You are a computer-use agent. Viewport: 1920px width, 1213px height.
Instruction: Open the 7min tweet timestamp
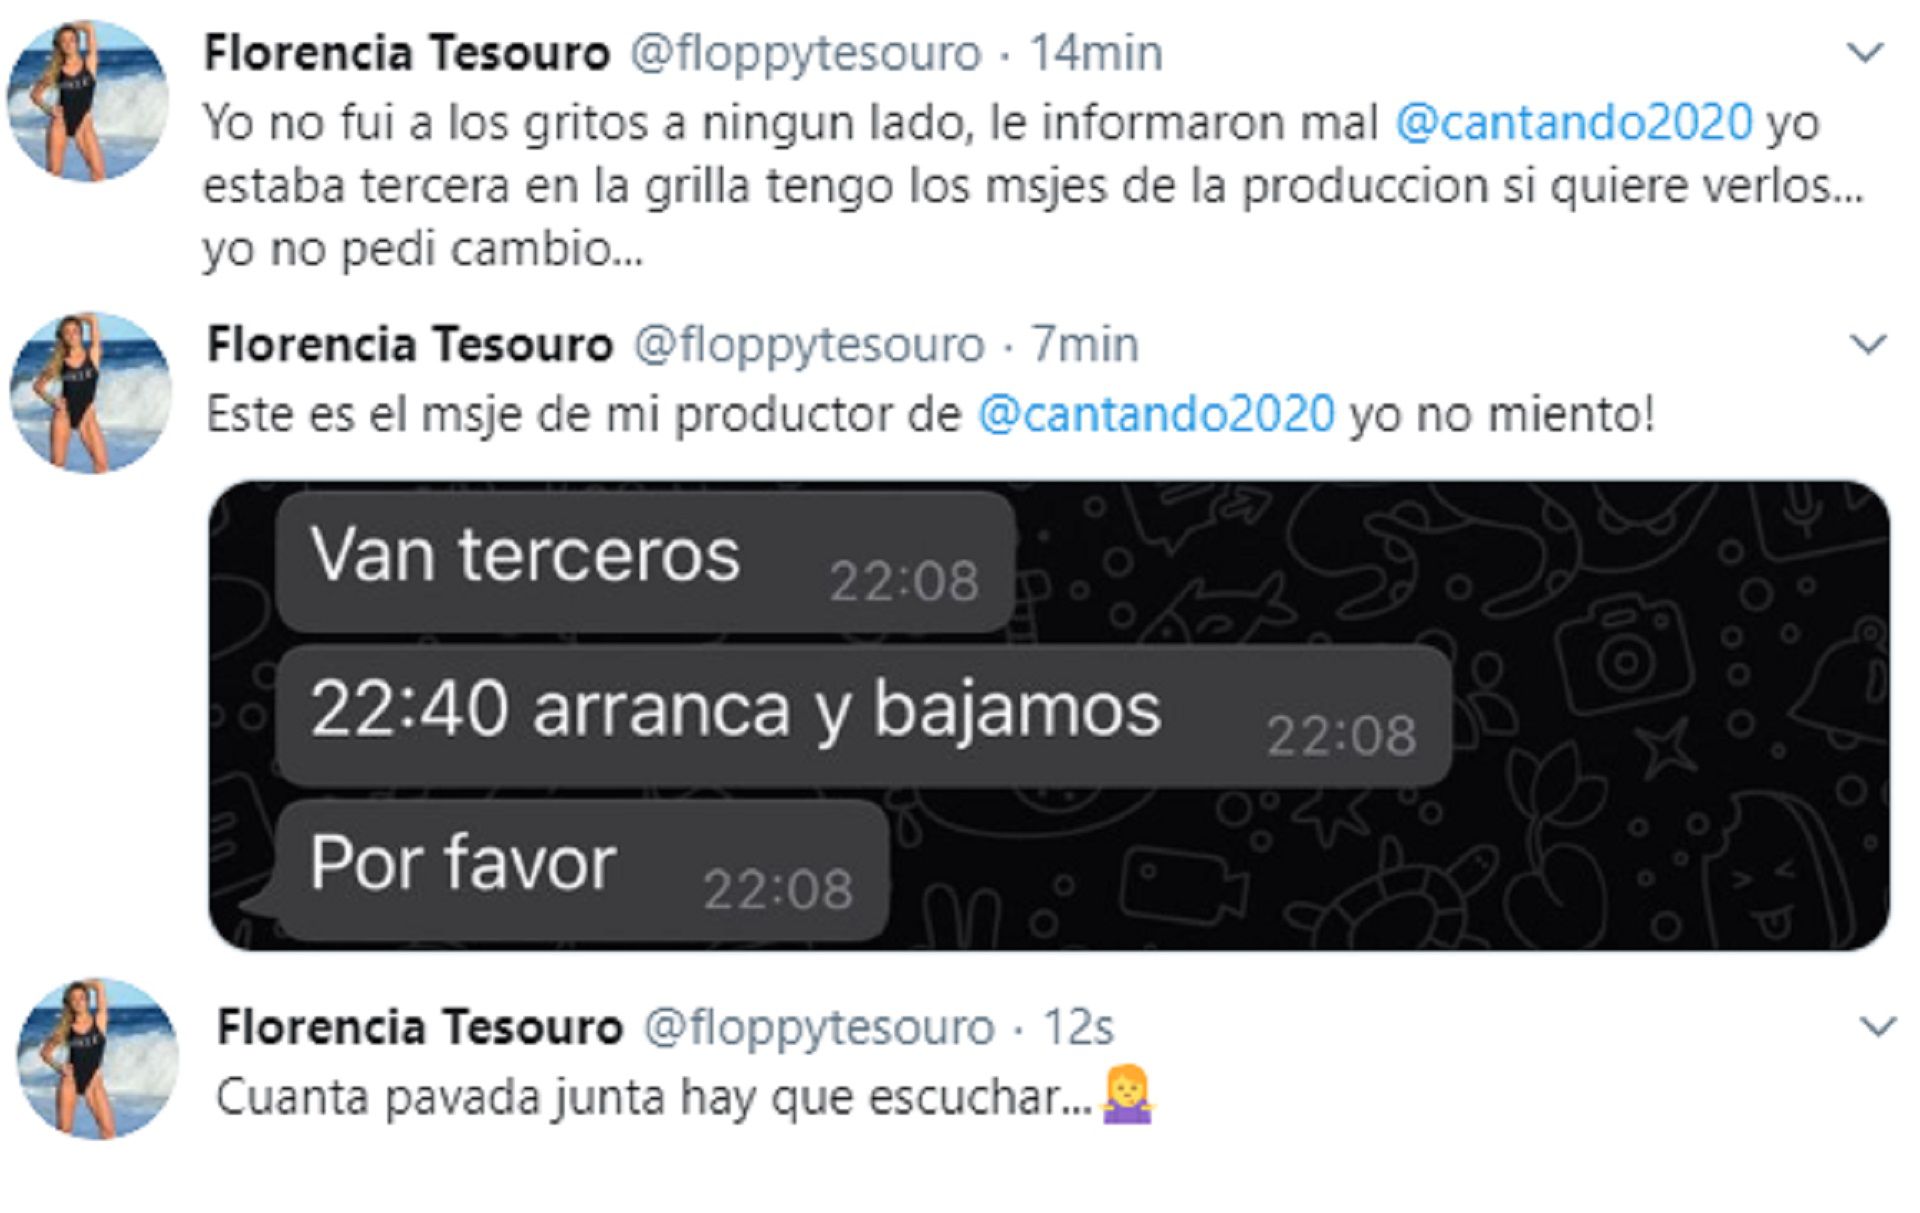click(x=1085, y=345)
